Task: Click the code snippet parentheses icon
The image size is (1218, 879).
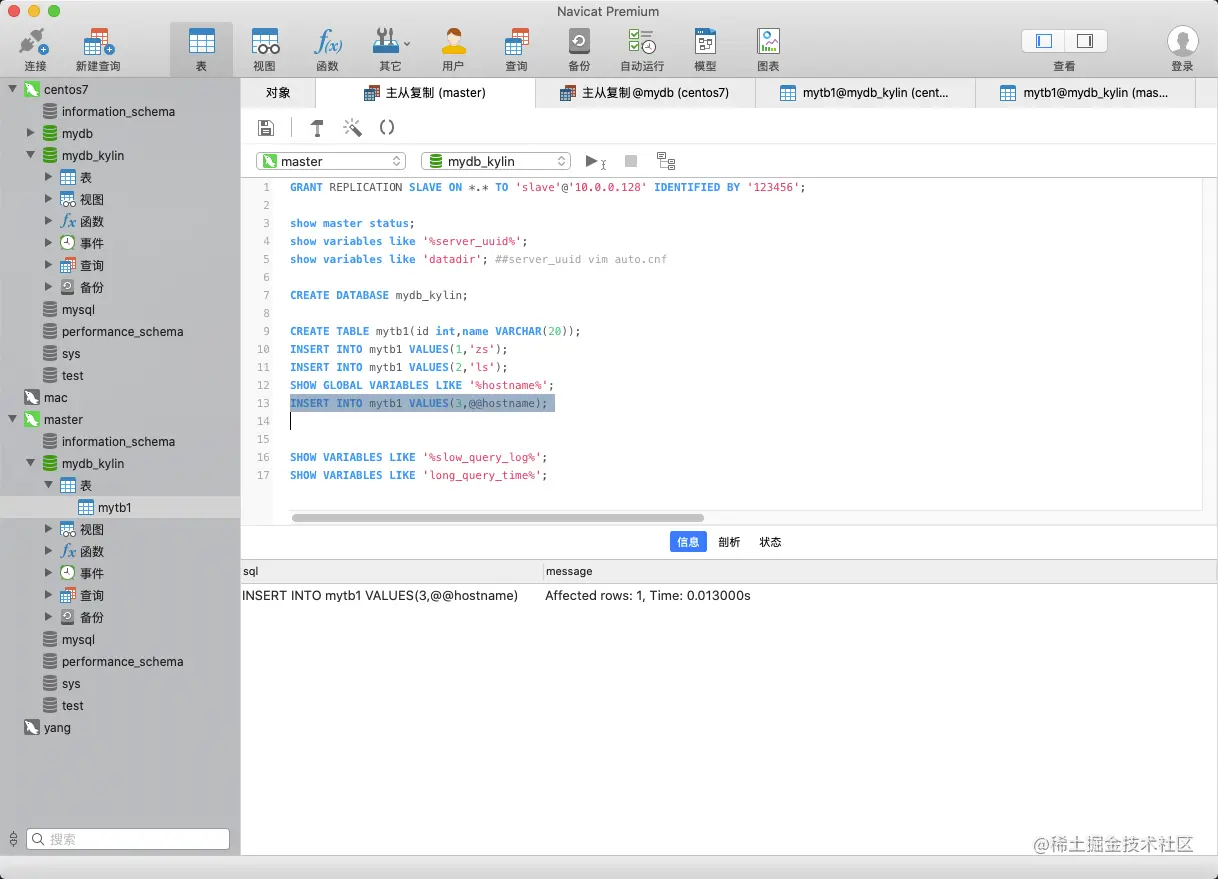Action: pos(387,128)
